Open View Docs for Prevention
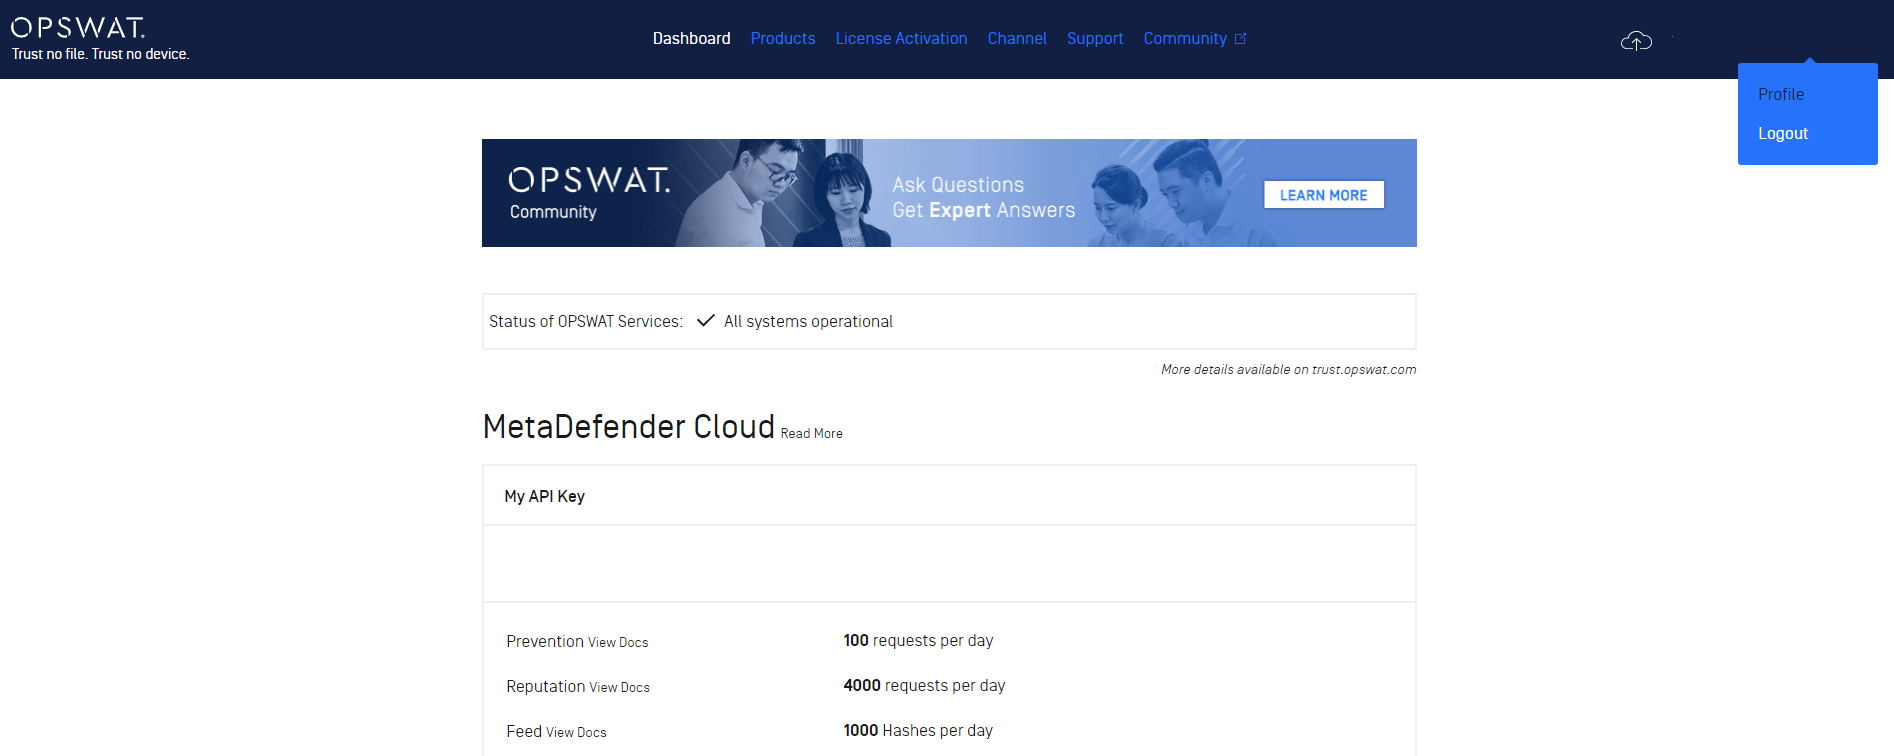This screenshot has width=1894, height=756. (618, 642)
